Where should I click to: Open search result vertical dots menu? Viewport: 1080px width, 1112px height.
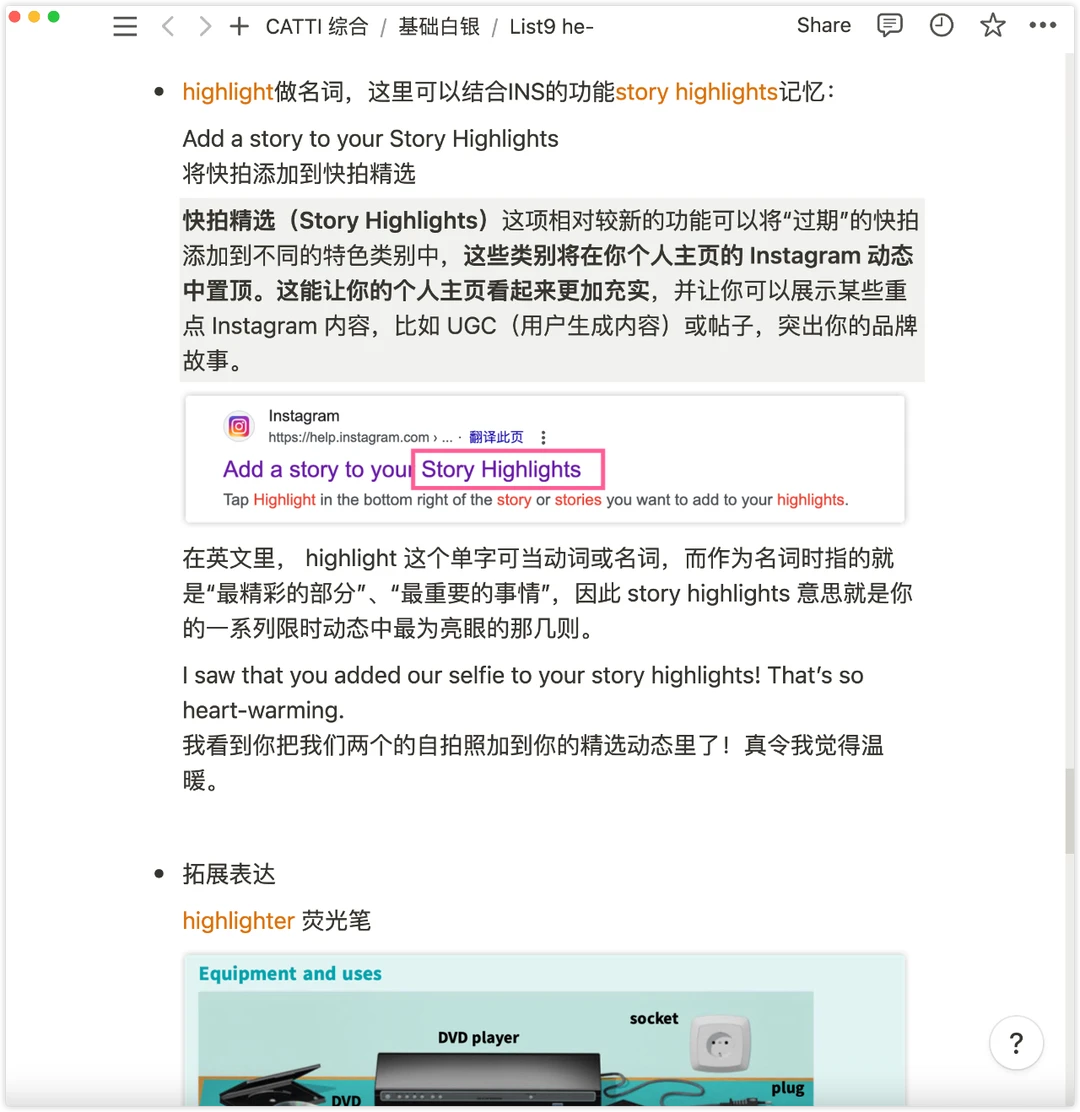coord(543,437)
